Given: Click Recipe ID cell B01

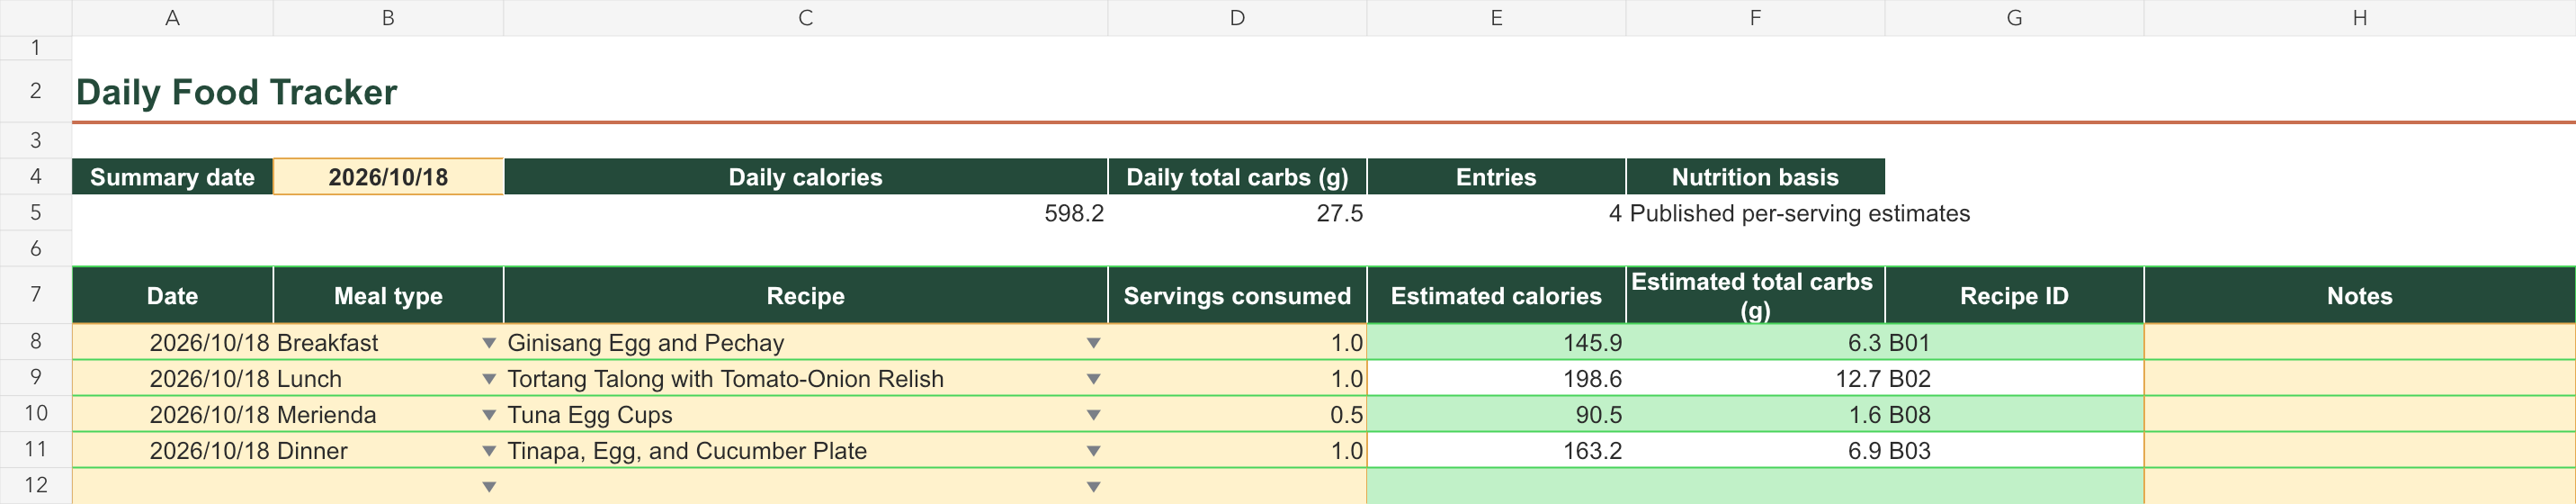Looking at the screenshot, I should pyautogui.click(x=2014, y=343).
